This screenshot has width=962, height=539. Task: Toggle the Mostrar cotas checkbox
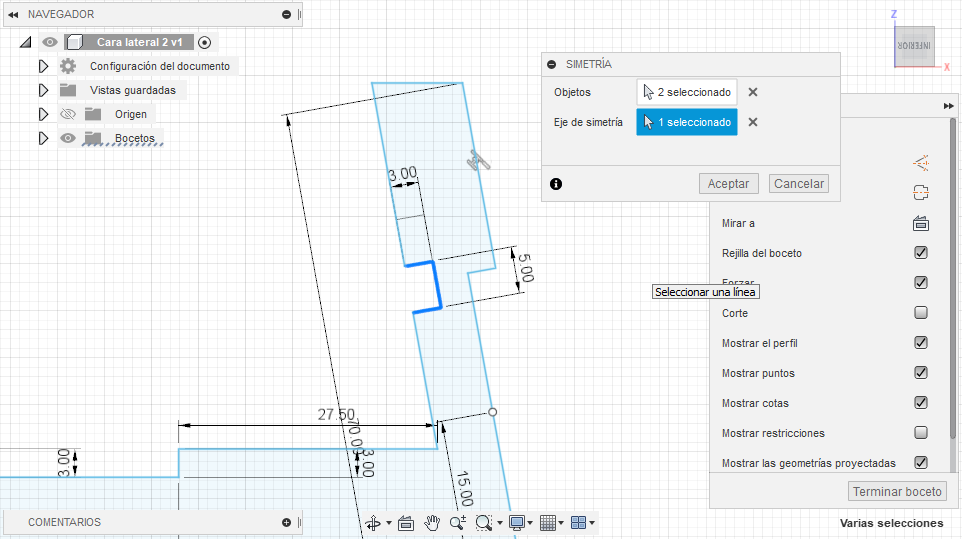click(x=921, y=403)
